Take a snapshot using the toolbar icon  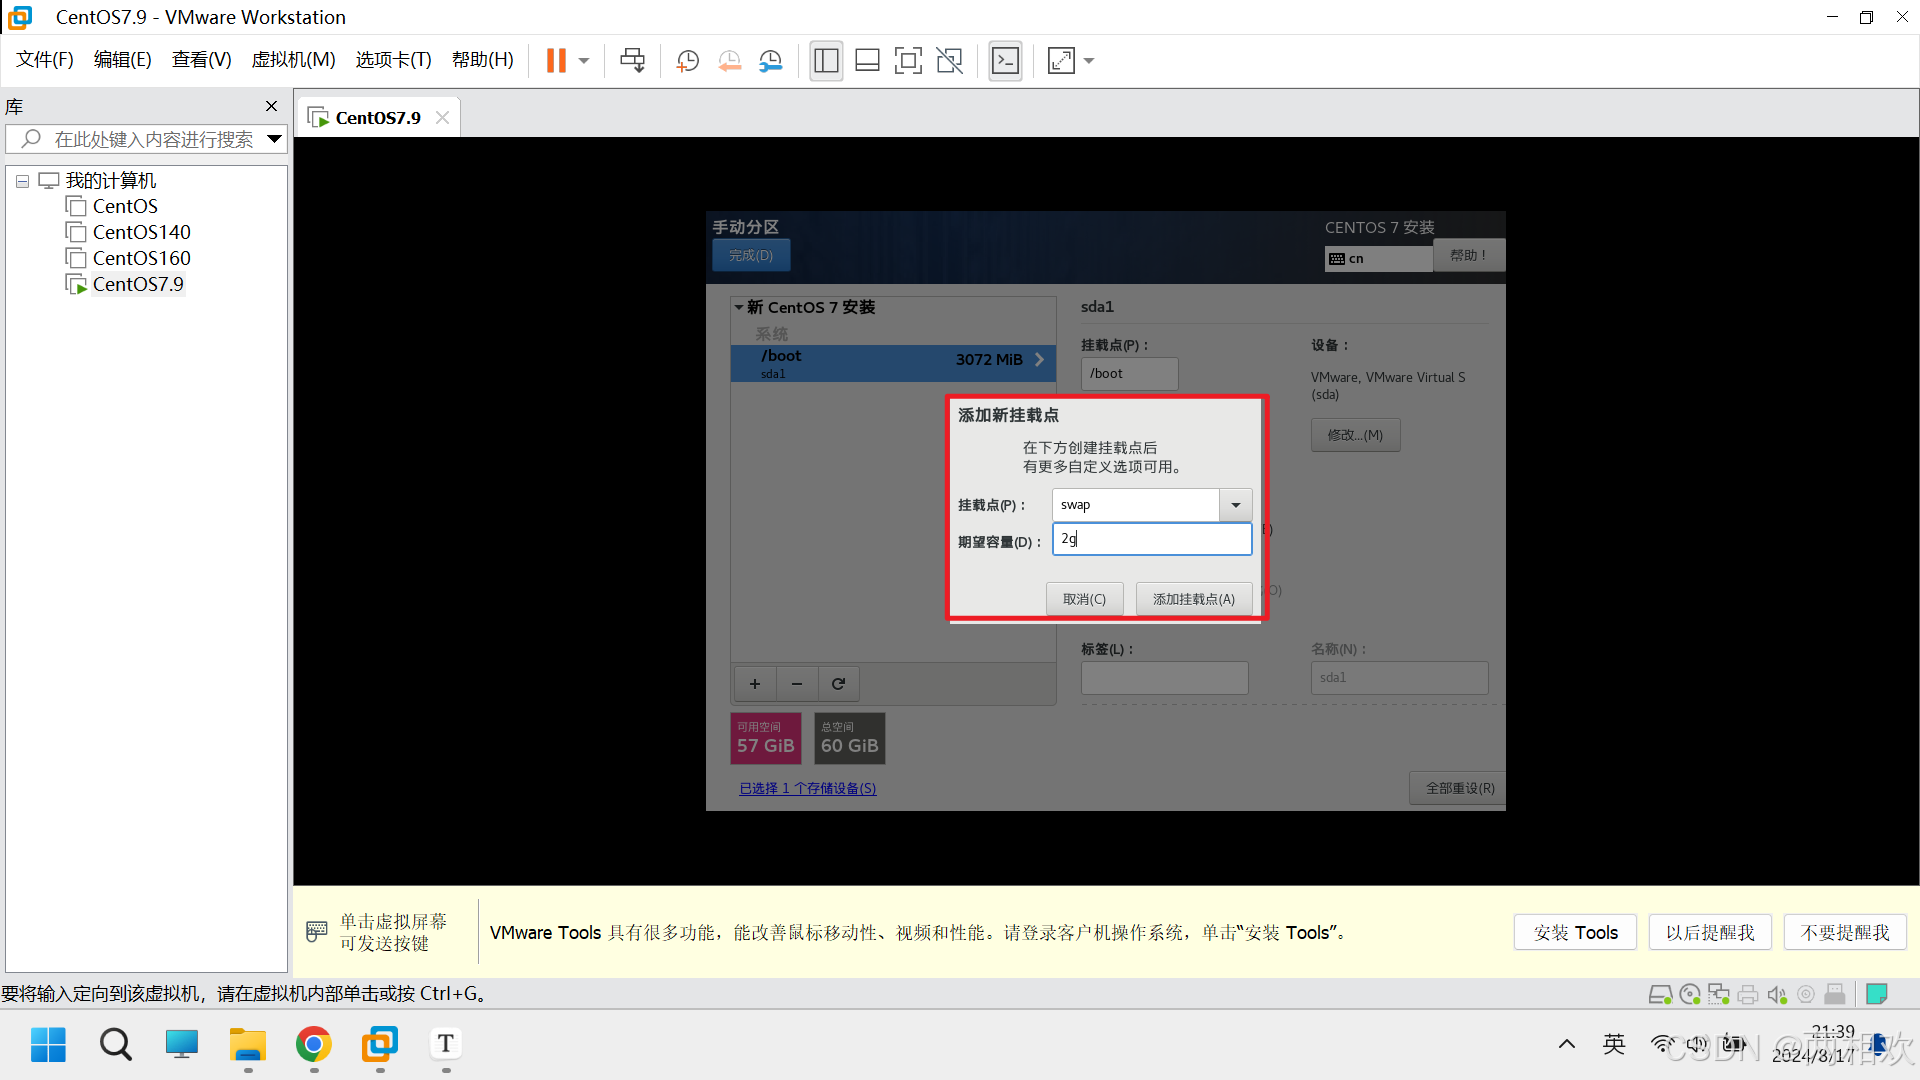point(687,61)
